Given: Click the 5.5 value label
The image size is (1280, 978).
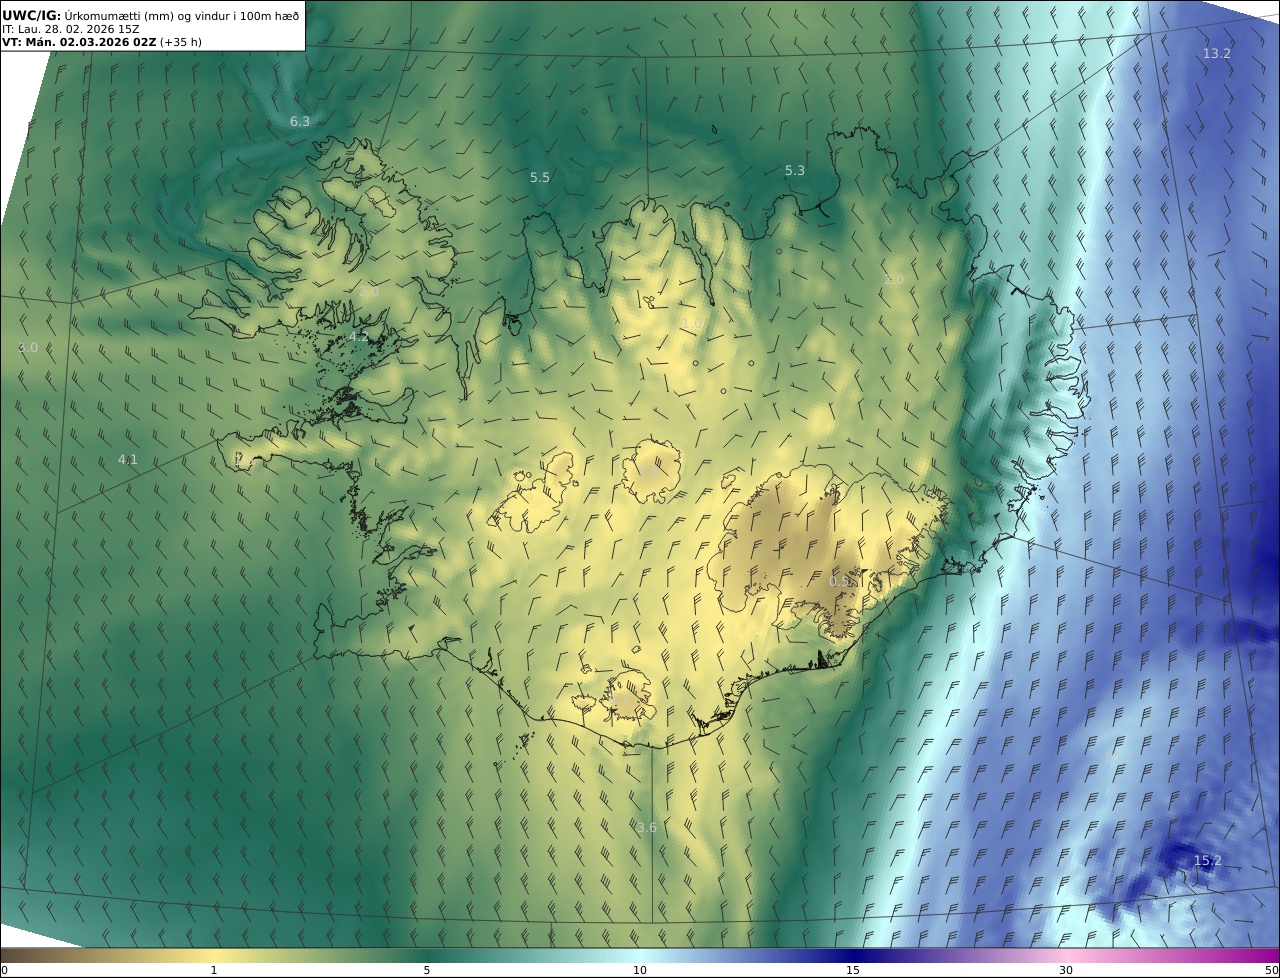Looking at the screenshot, I should tap(540, 177).
